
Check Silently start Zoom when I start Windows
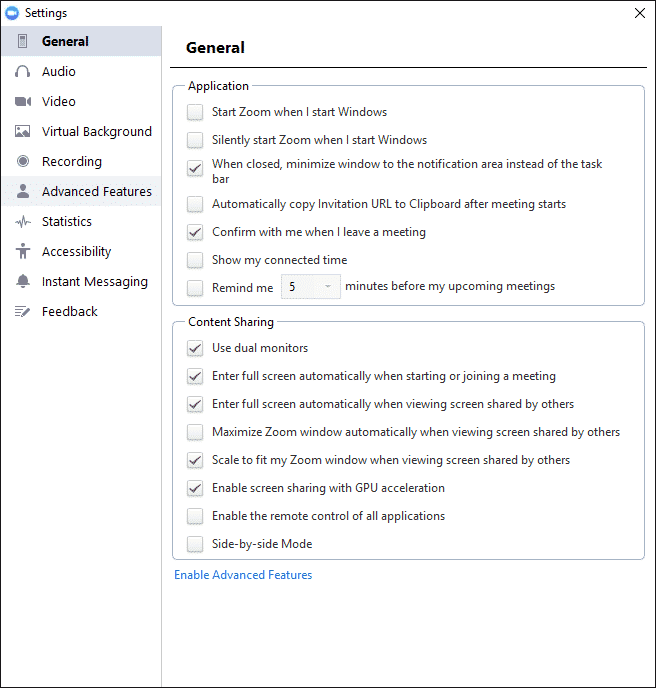click(x=195, y=140)
